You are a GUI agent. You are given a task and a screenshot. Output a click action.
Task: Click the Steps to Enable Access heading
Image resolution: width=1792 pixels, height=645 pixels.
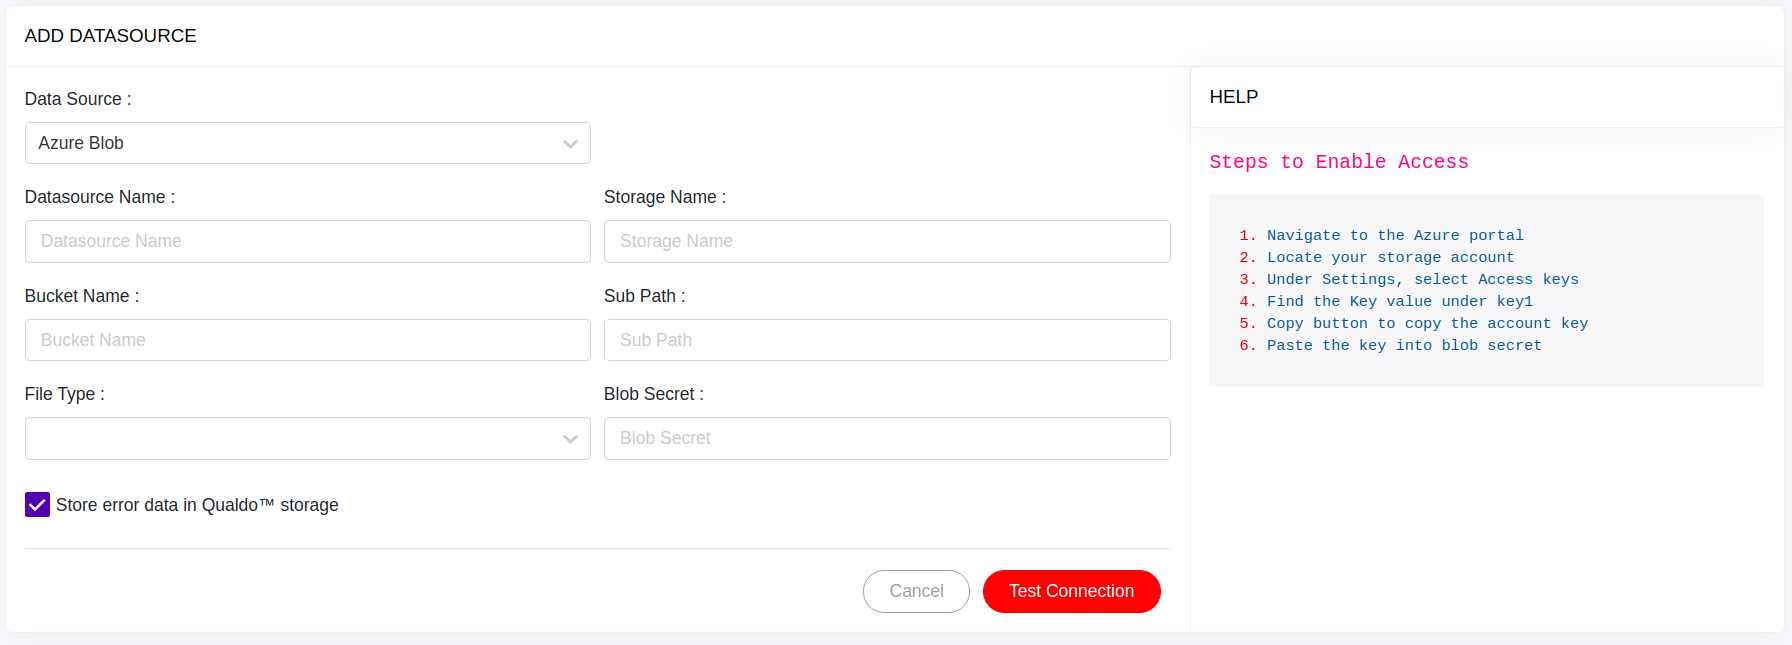click(x=1338, y=162)
